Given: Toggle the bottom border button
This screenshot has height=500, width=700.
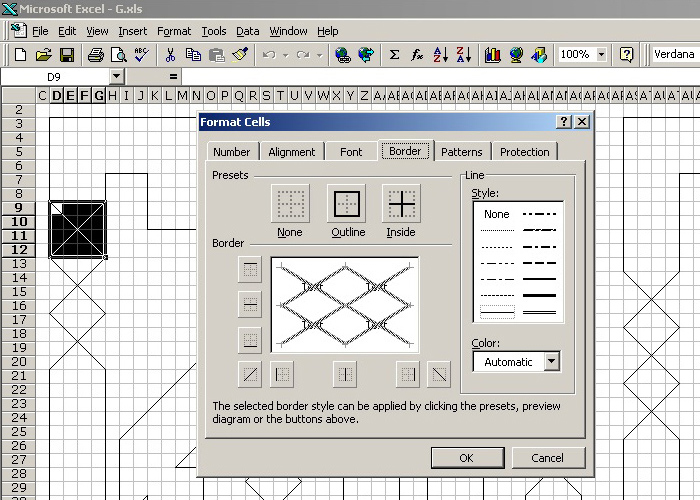Looking at the screenshot, I should point(250,340).
